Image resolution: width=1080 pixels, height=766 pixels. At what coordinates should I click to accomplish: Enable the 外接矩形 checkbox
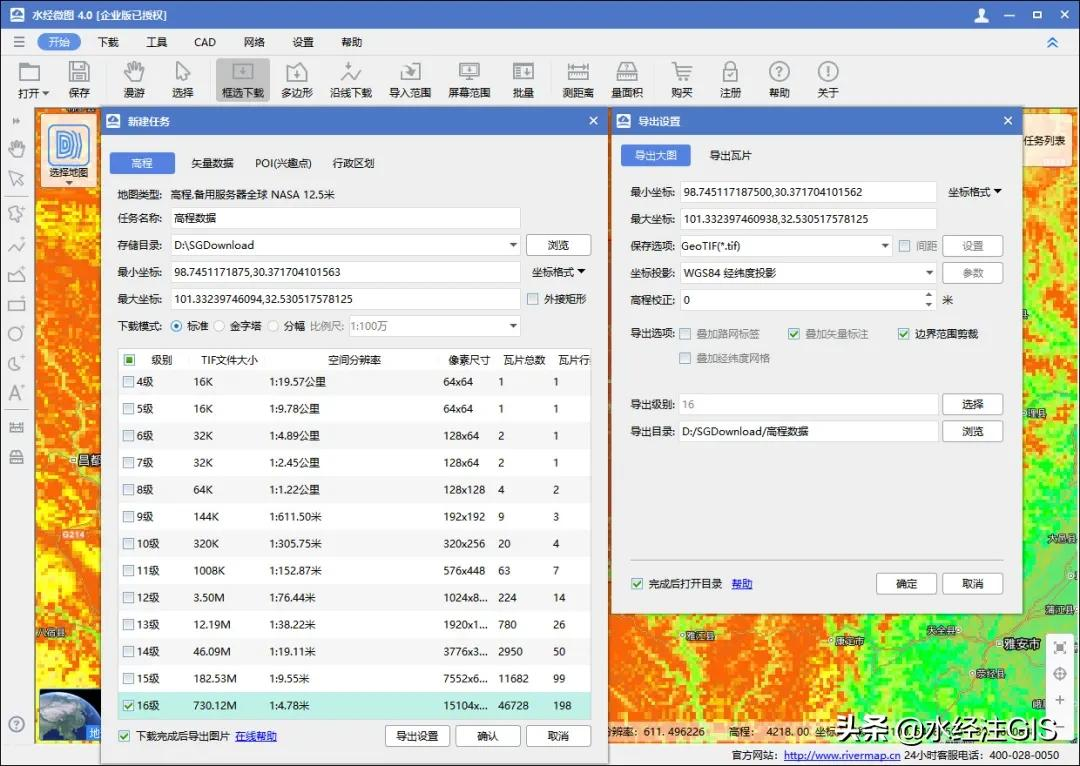pyautogui.click(x=532, y=299)
